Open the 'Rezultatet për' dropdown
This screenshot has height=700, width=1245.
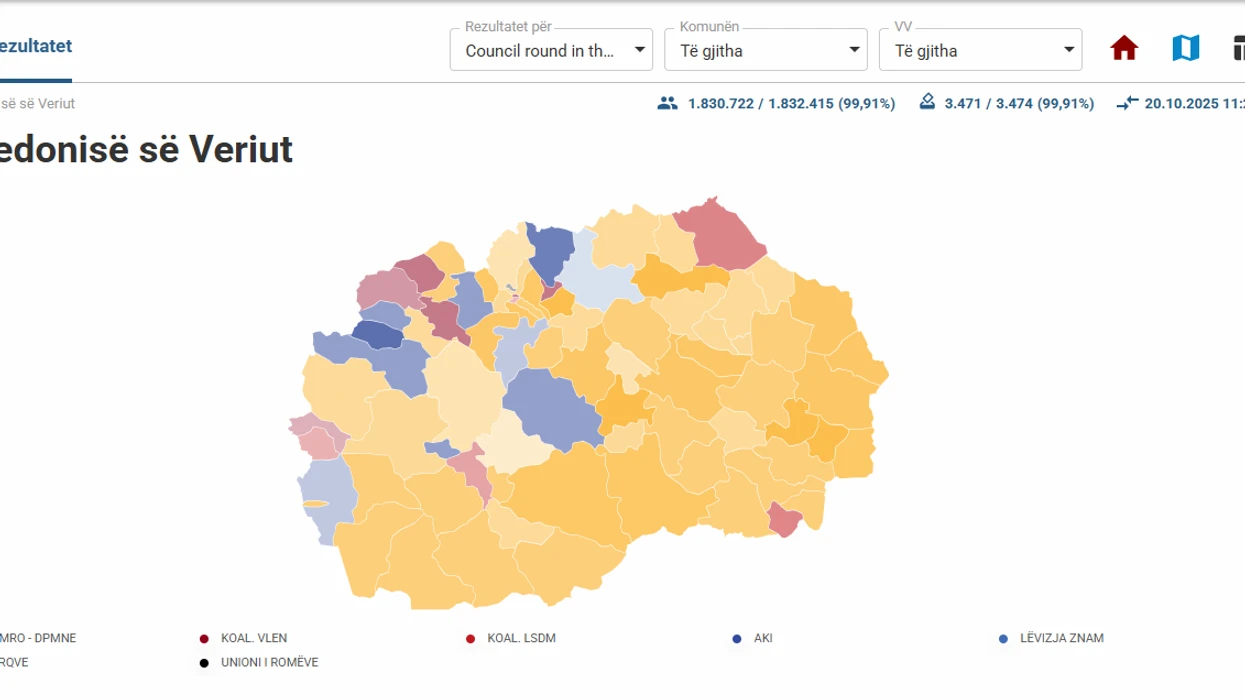click(551, 50)
